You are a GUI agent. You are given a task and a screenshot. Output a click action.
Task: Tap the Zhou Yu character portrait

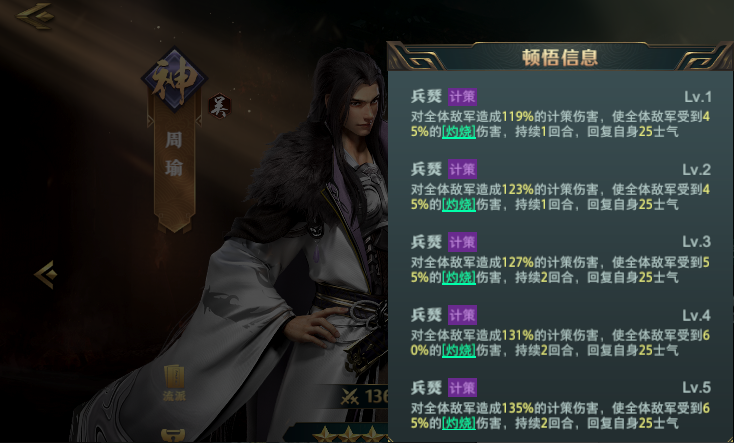click(300, 244)
